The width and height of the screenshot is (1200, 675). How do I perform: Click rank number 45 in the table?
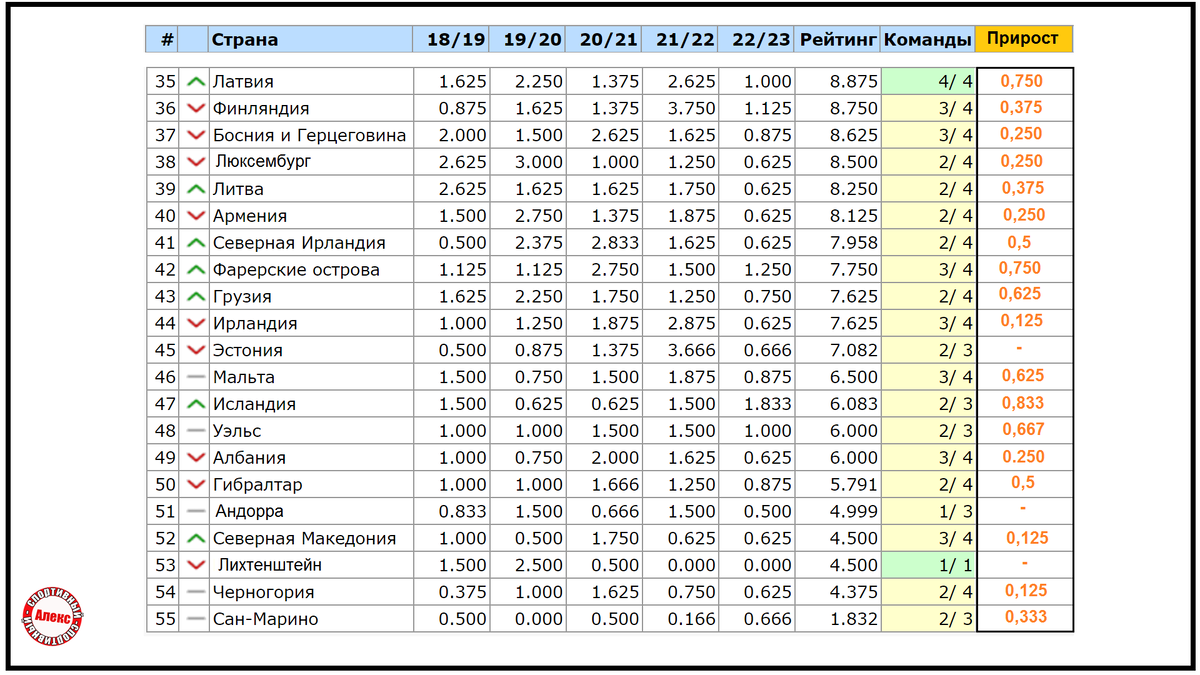click(x=165, y=351)
